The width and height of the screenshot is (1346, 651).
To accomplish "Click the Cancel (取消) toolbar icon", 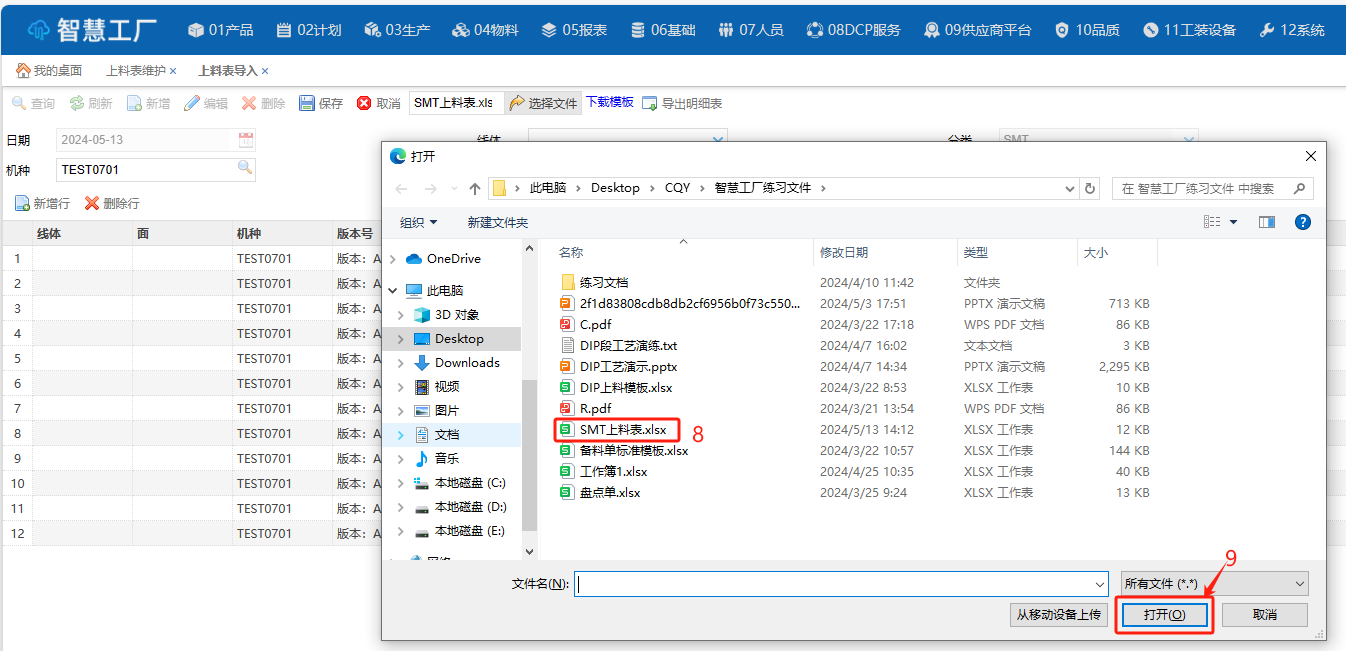I will click(x=364, y=104).
